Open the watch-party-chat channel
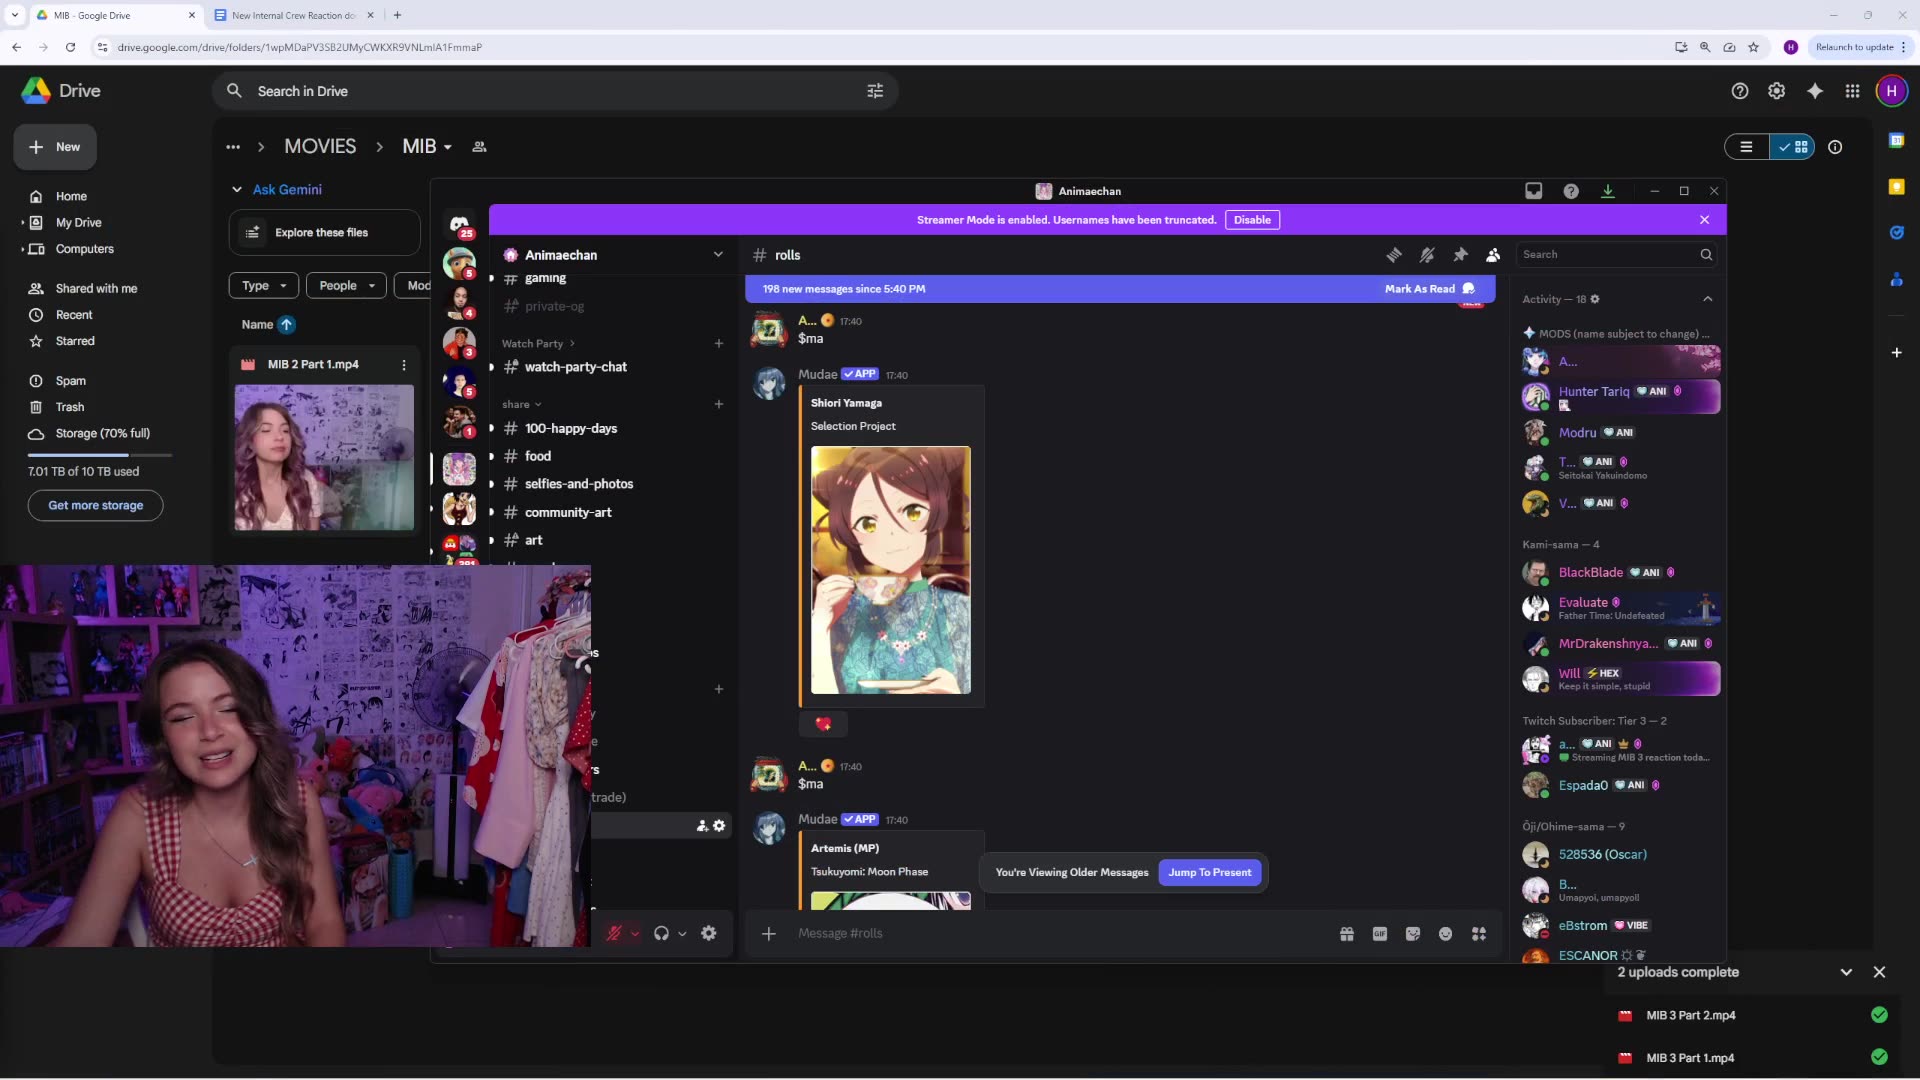1920x1080 pixels. coord(575,367)
